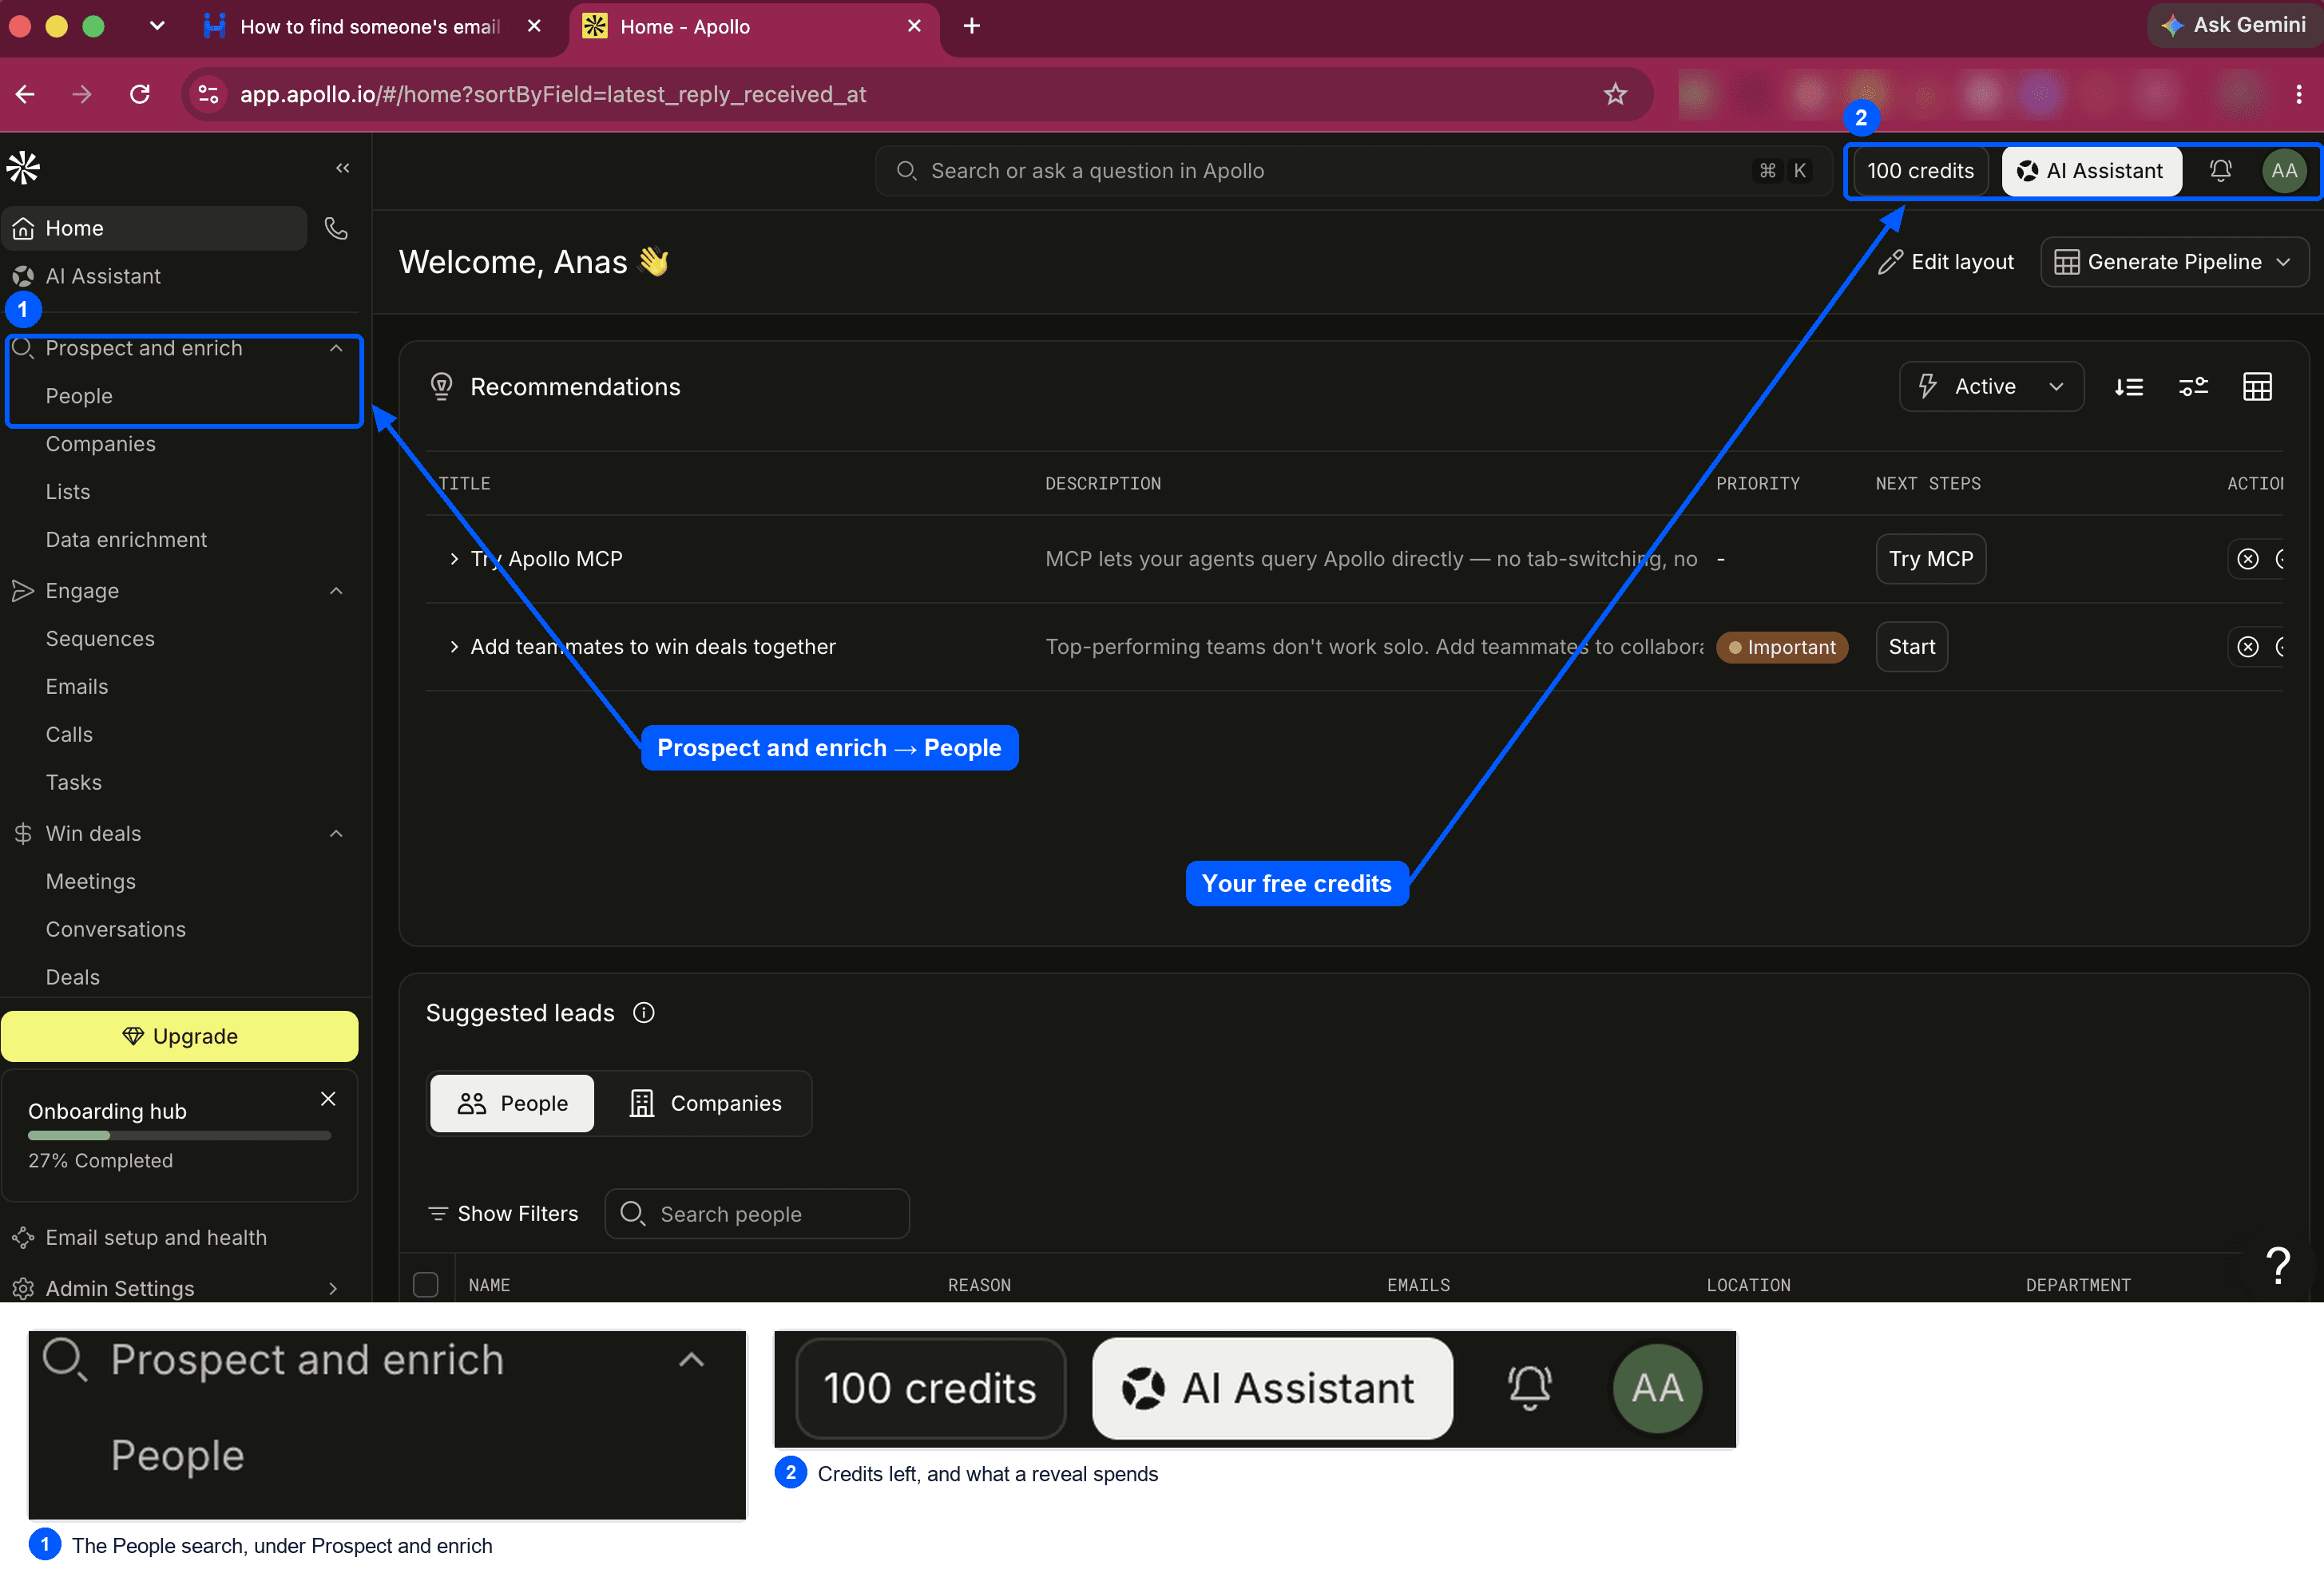This screenshot has height=1593, width=2324.
Task: Dismiss the Add teammates recommendation
Action: coord(2248,647)
